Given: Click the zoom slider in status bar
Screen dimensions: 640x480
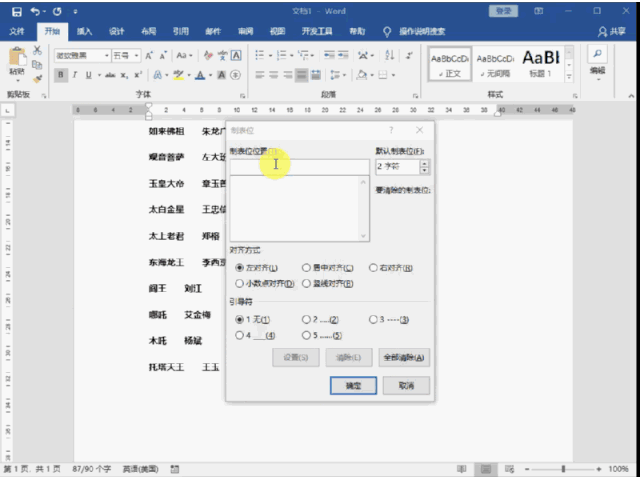Looking at the screenshot, I should click(x=563, y=469).
